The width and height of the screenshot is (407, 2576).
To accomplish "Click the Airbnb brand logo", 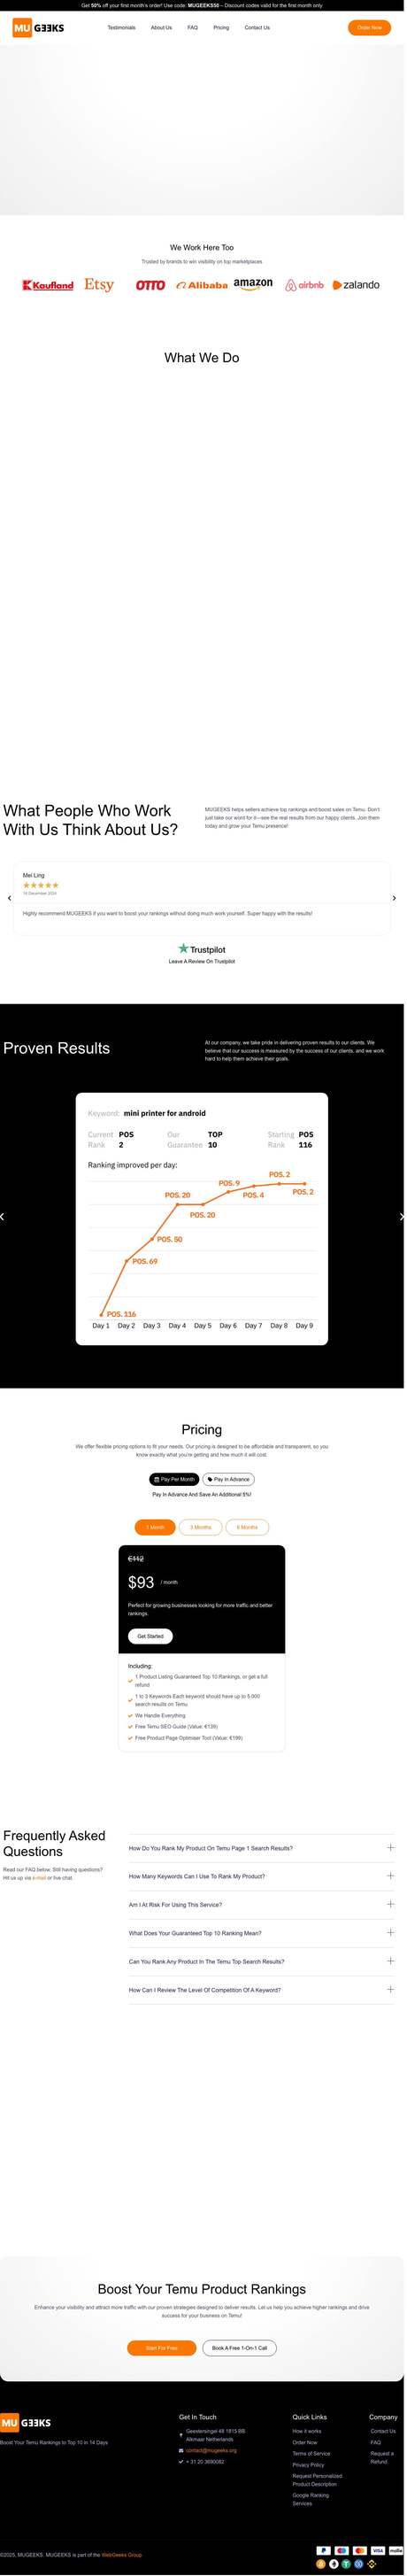I will click(x=305, y=286).
